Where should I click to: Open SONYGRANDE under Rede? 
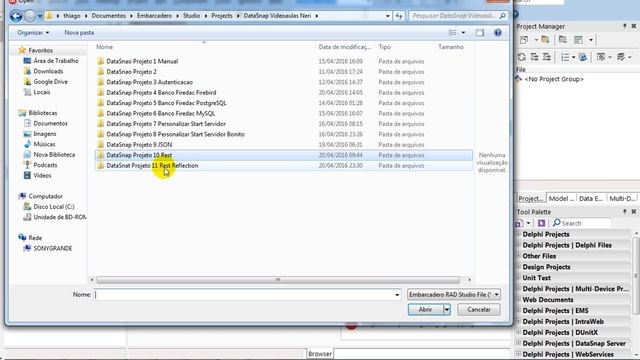[52, 248]
